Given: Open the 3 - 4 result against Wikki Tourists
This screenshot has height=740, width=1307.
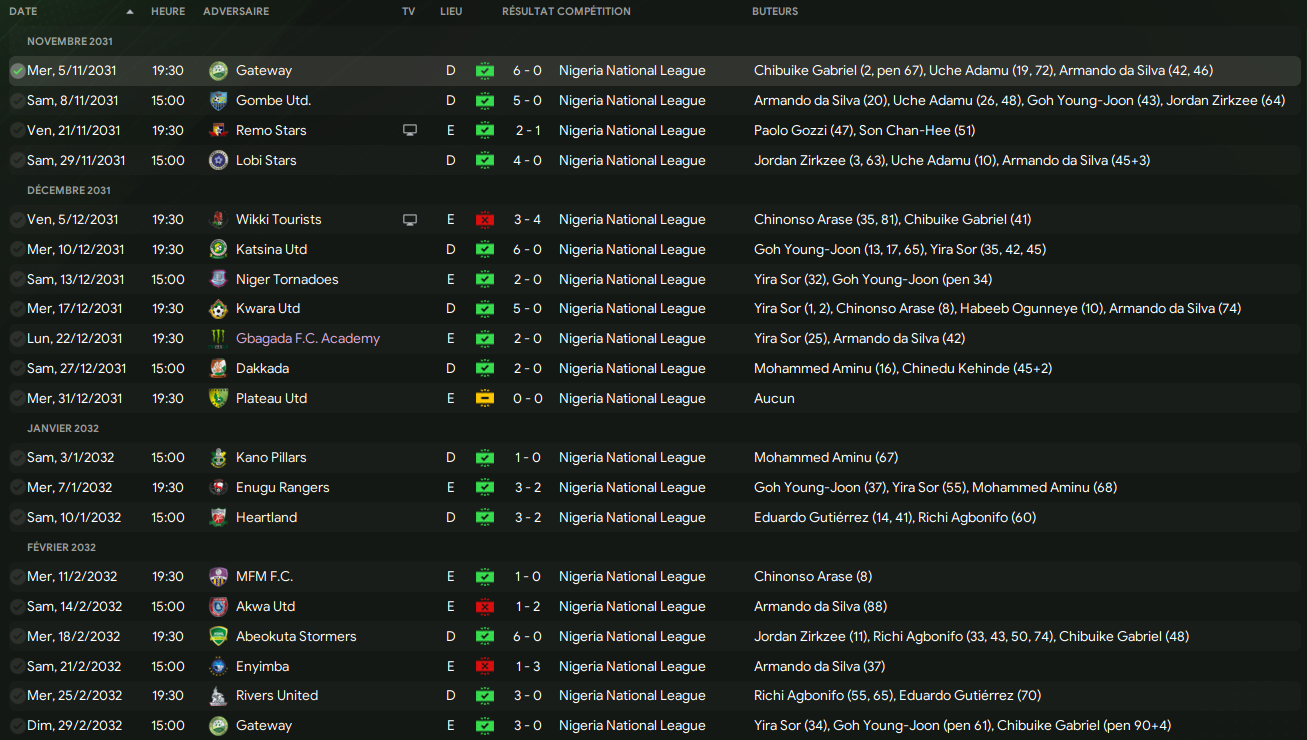Looking at the screenshot, I should [528, 219].
